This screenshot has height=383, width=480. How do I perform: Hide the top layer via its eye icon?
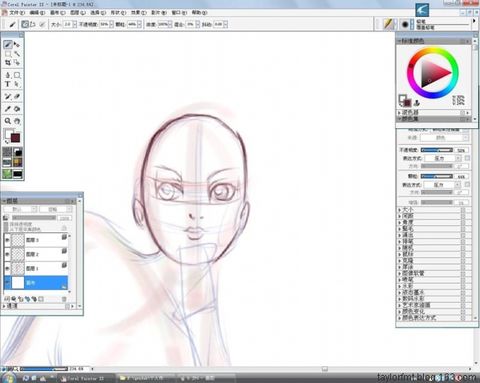point(7,240)
